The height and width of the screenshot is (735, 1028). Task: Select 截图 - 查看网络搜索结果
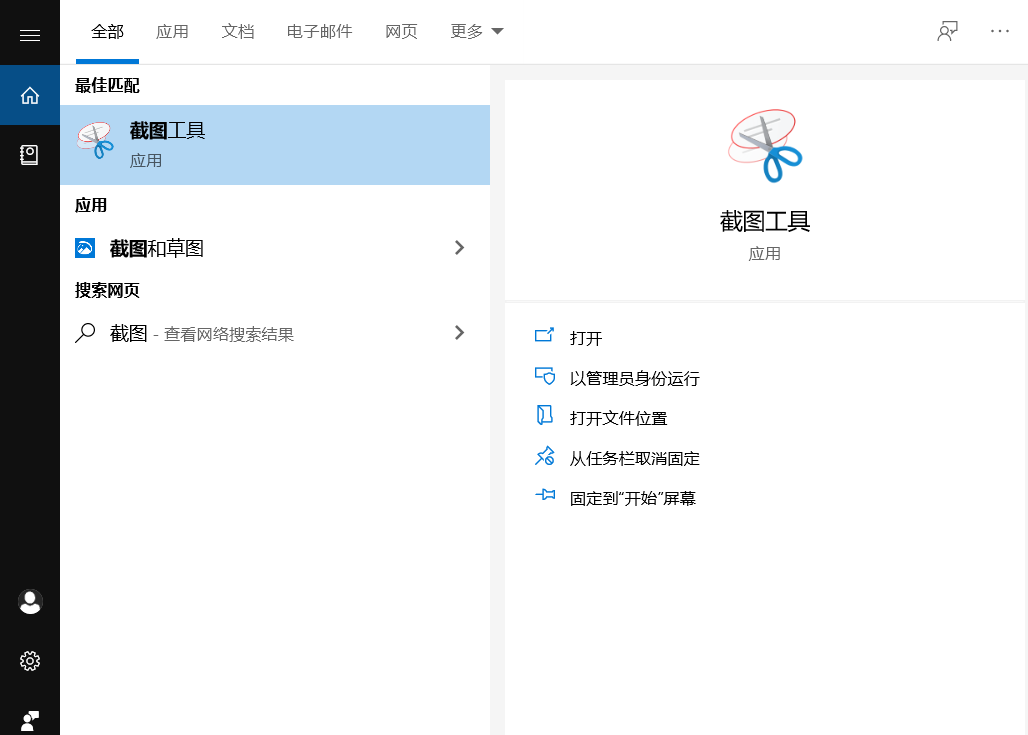click(275, 333)
